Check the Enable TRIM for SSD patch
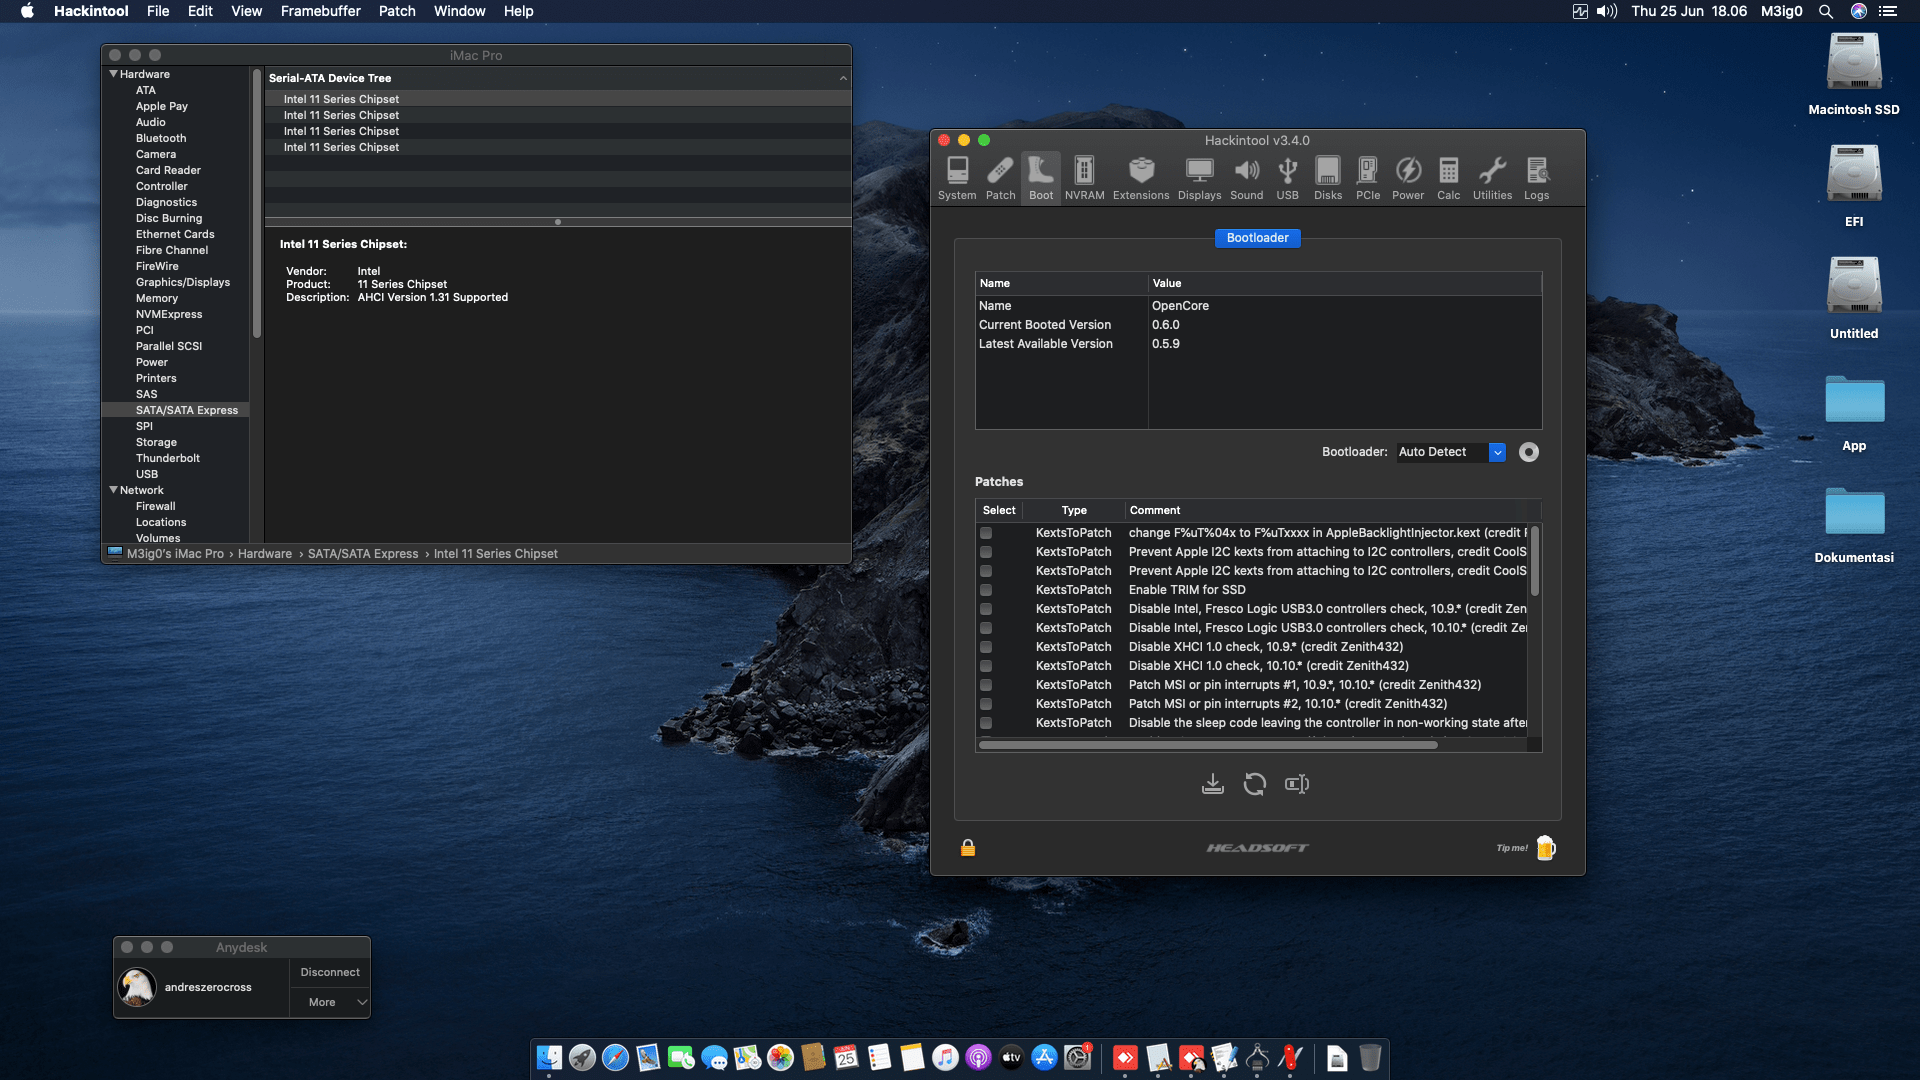 pyautogui.click(x=986, y=590)
